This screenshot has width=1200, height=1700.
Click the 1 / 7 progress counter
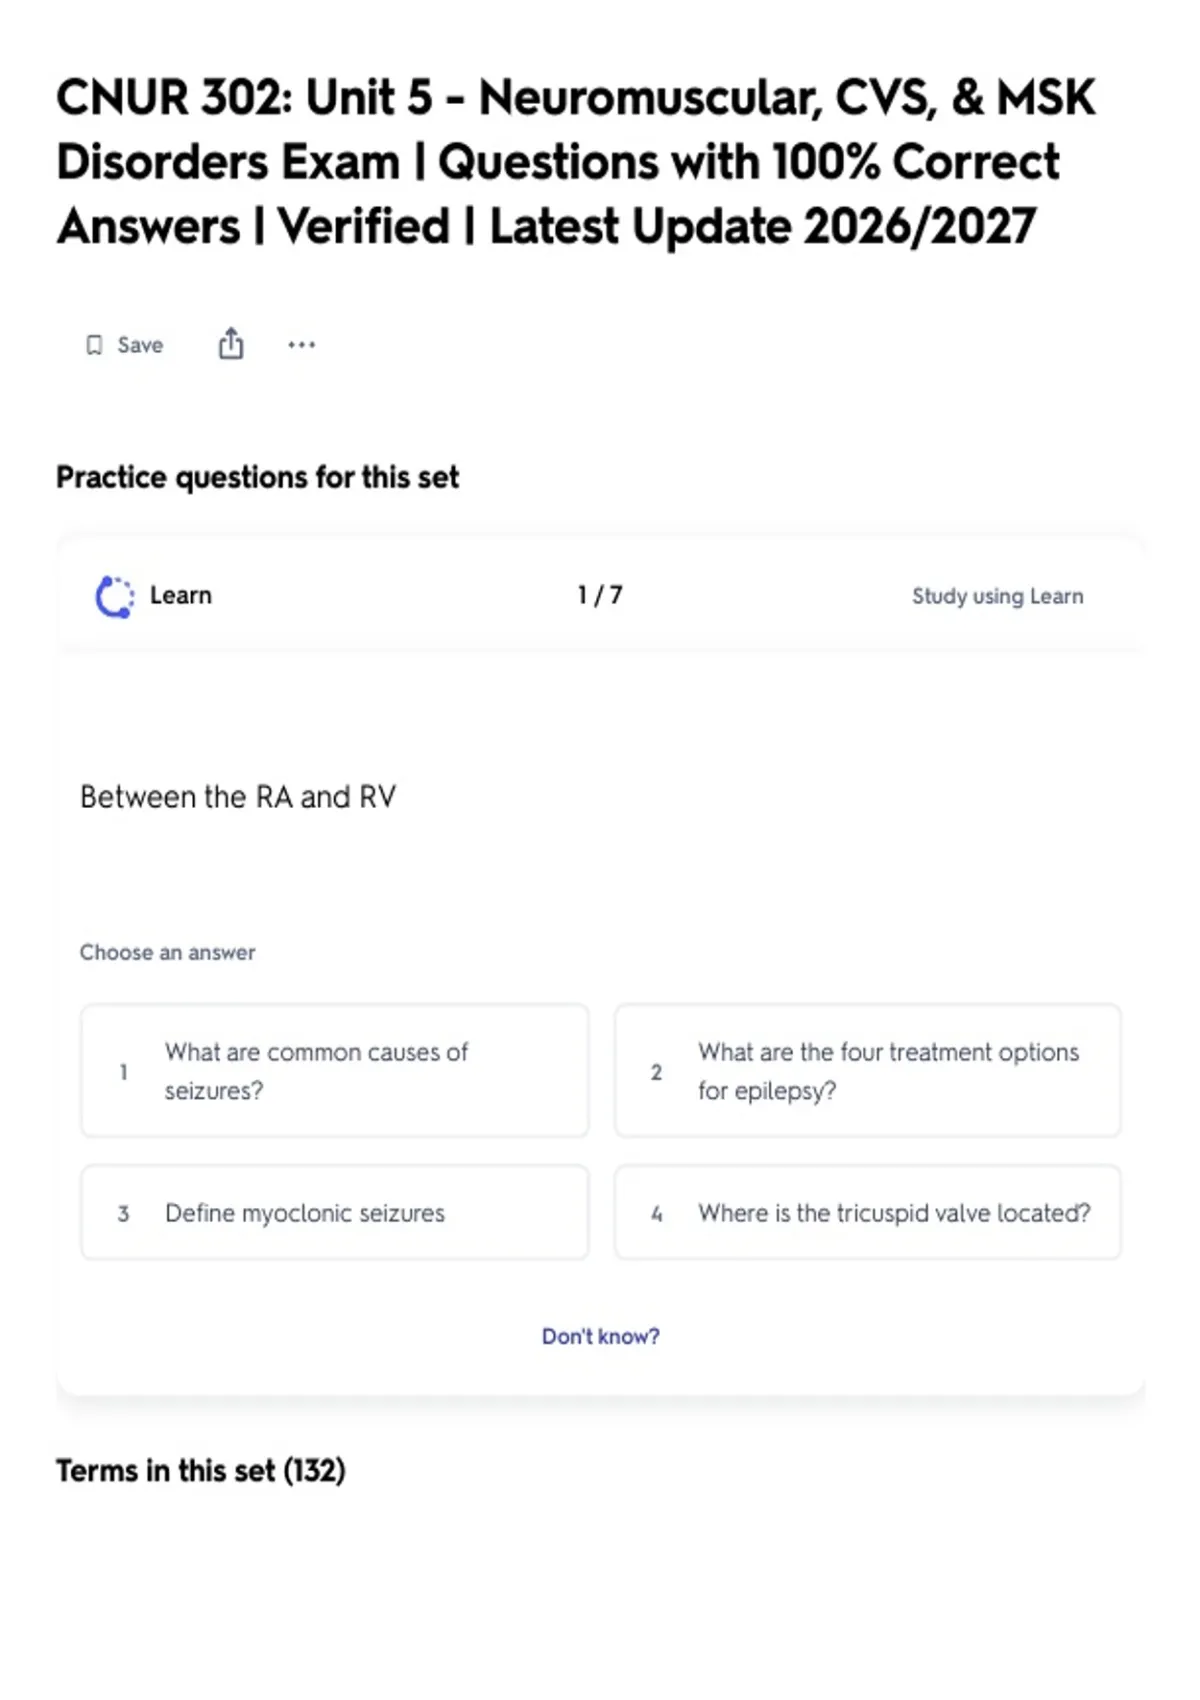click(600, 595)
